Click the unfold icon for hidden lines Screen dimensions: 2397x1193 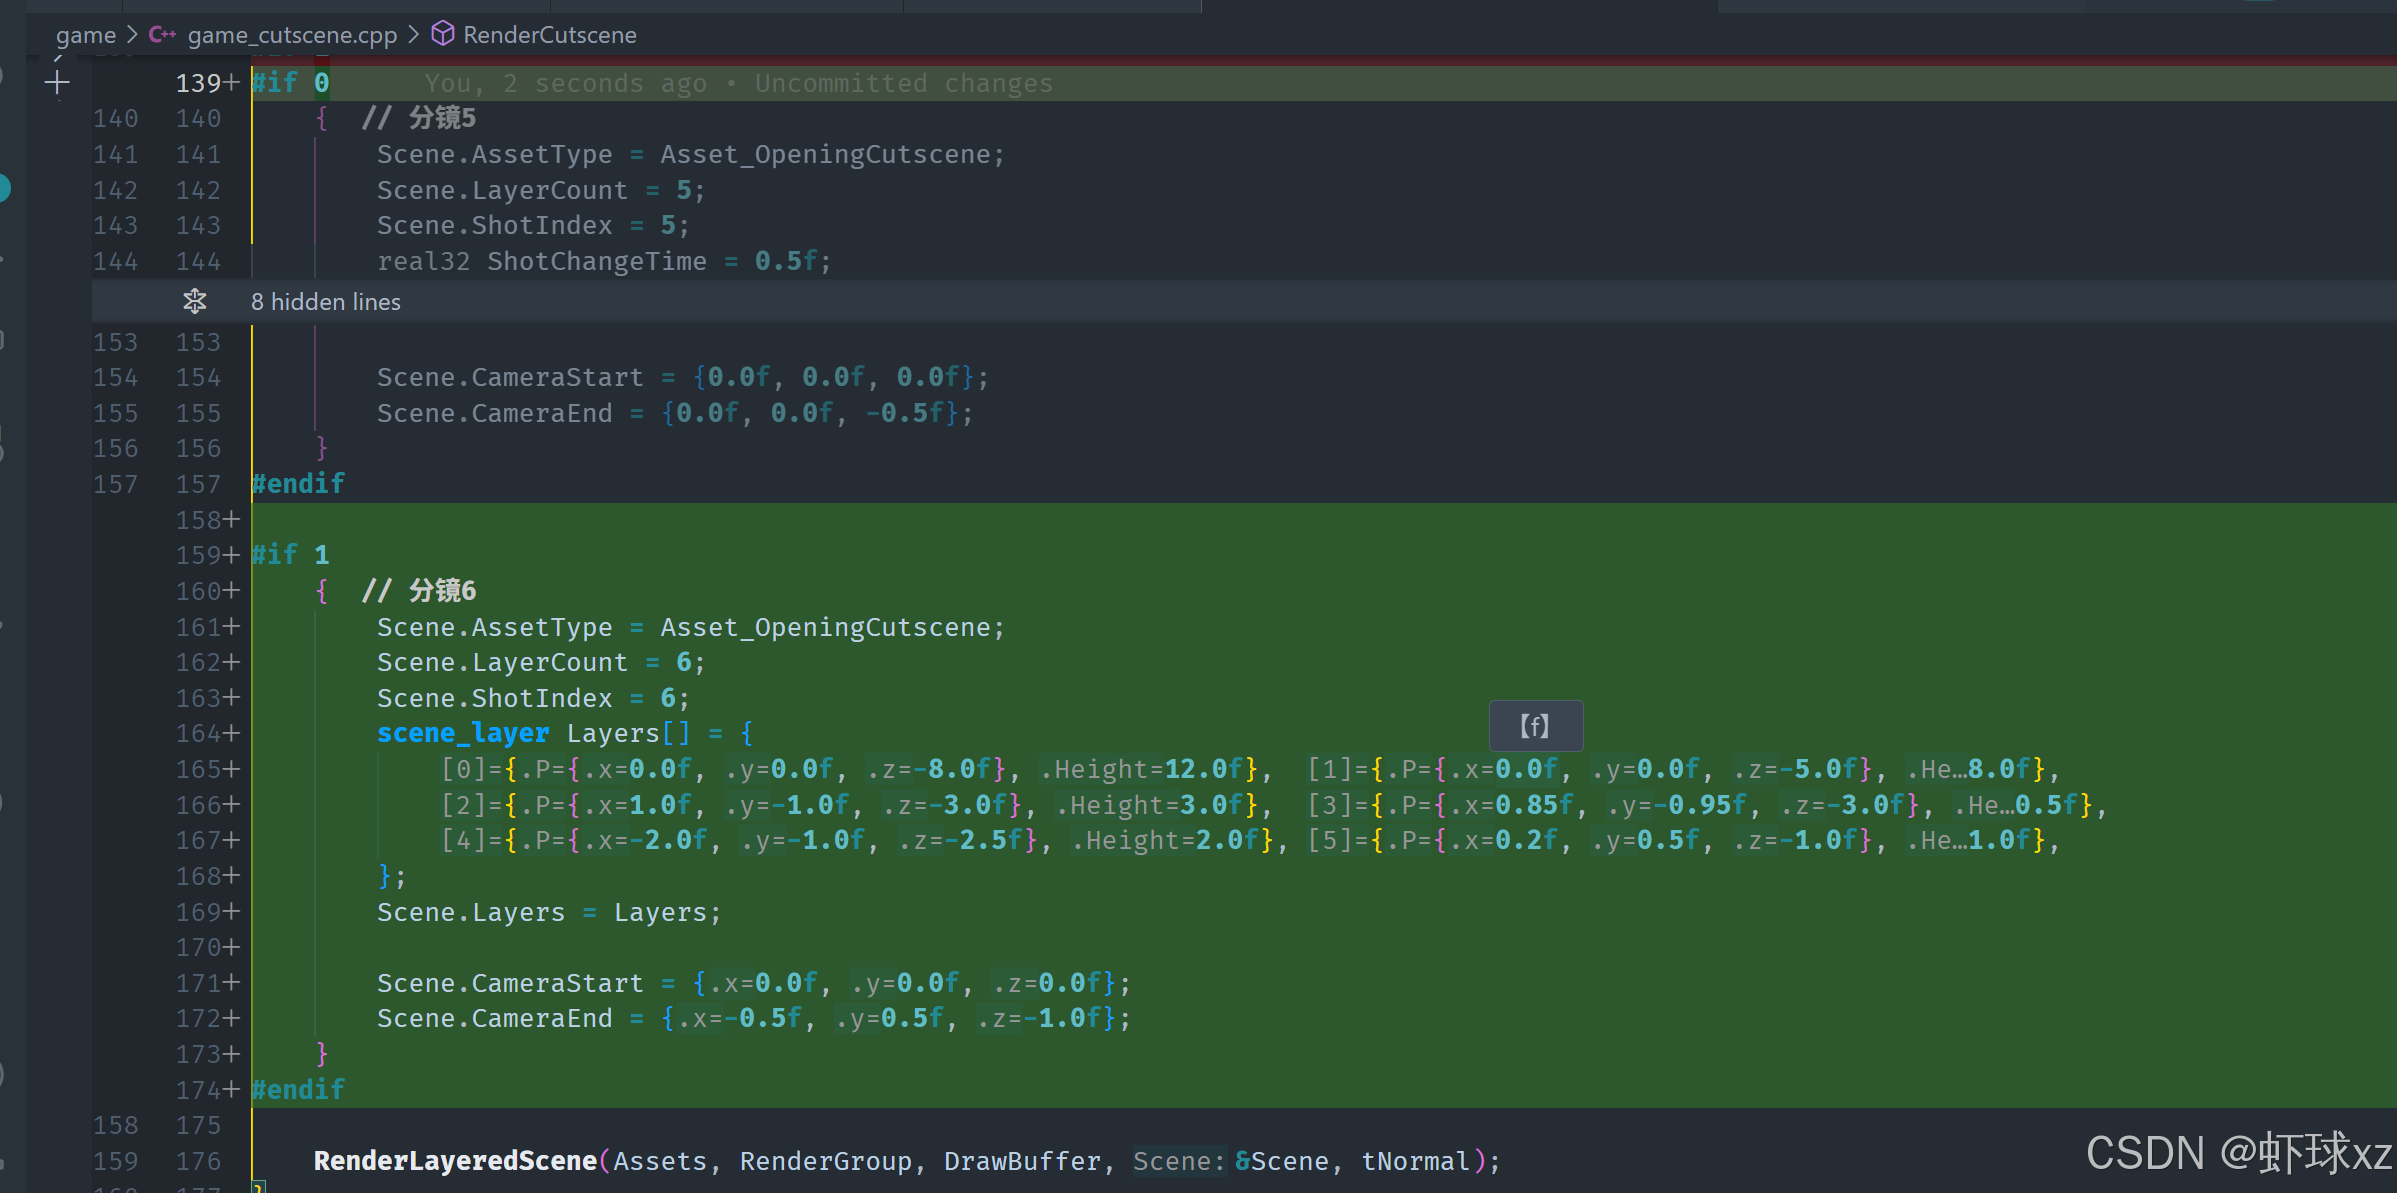click(x=195, y=301)
